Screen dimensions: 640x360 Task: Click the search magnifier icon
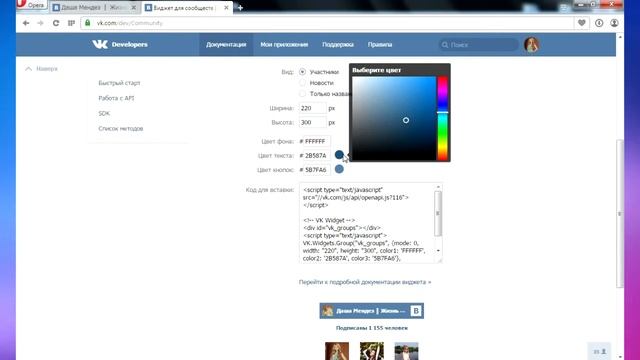click(x=445, y=45)
